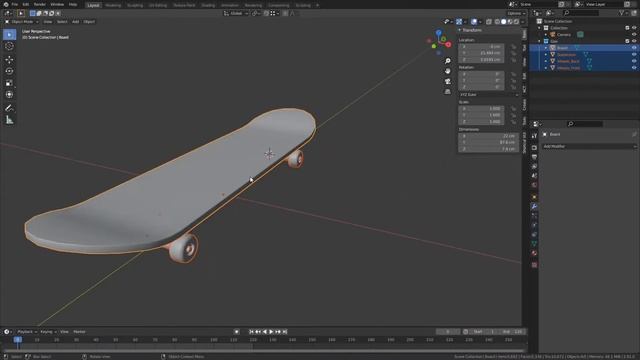The width and height of the screenshot is (640, 360).
Task: Hide the Wheels_Back object with eye icon
Action: [634, 61]
